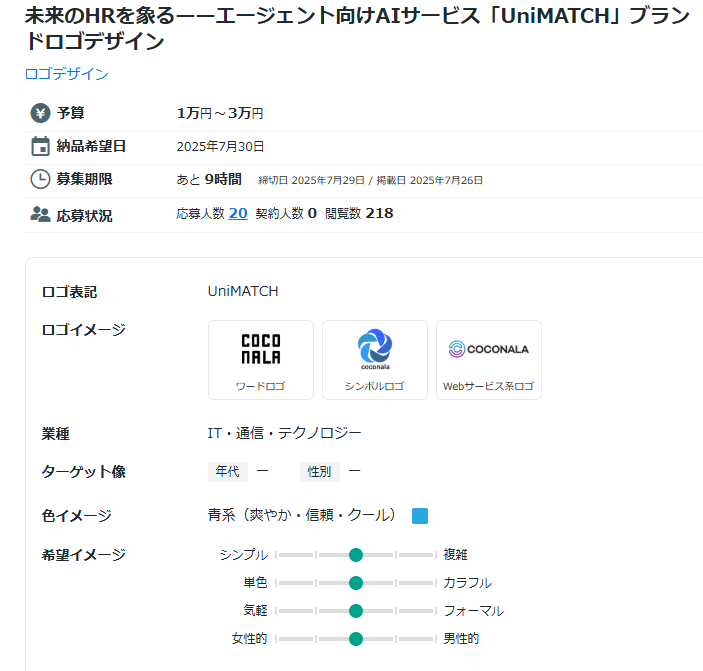Select the blue coconala symbol logo image
The image size is (703, 671).
click(x=375, y=349)
